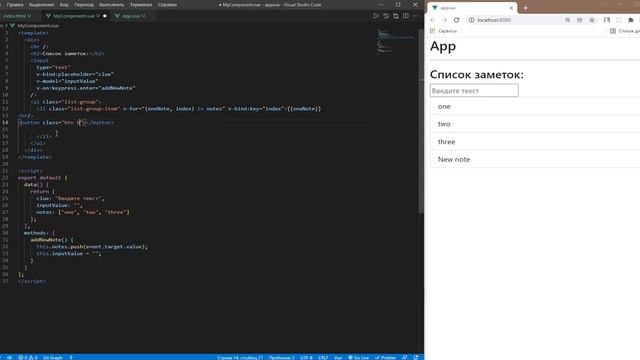Image resolution: width=640 pixels, height=360 pixels.
Task: Open the Вид menu
Action: click(x=64, y=4)
